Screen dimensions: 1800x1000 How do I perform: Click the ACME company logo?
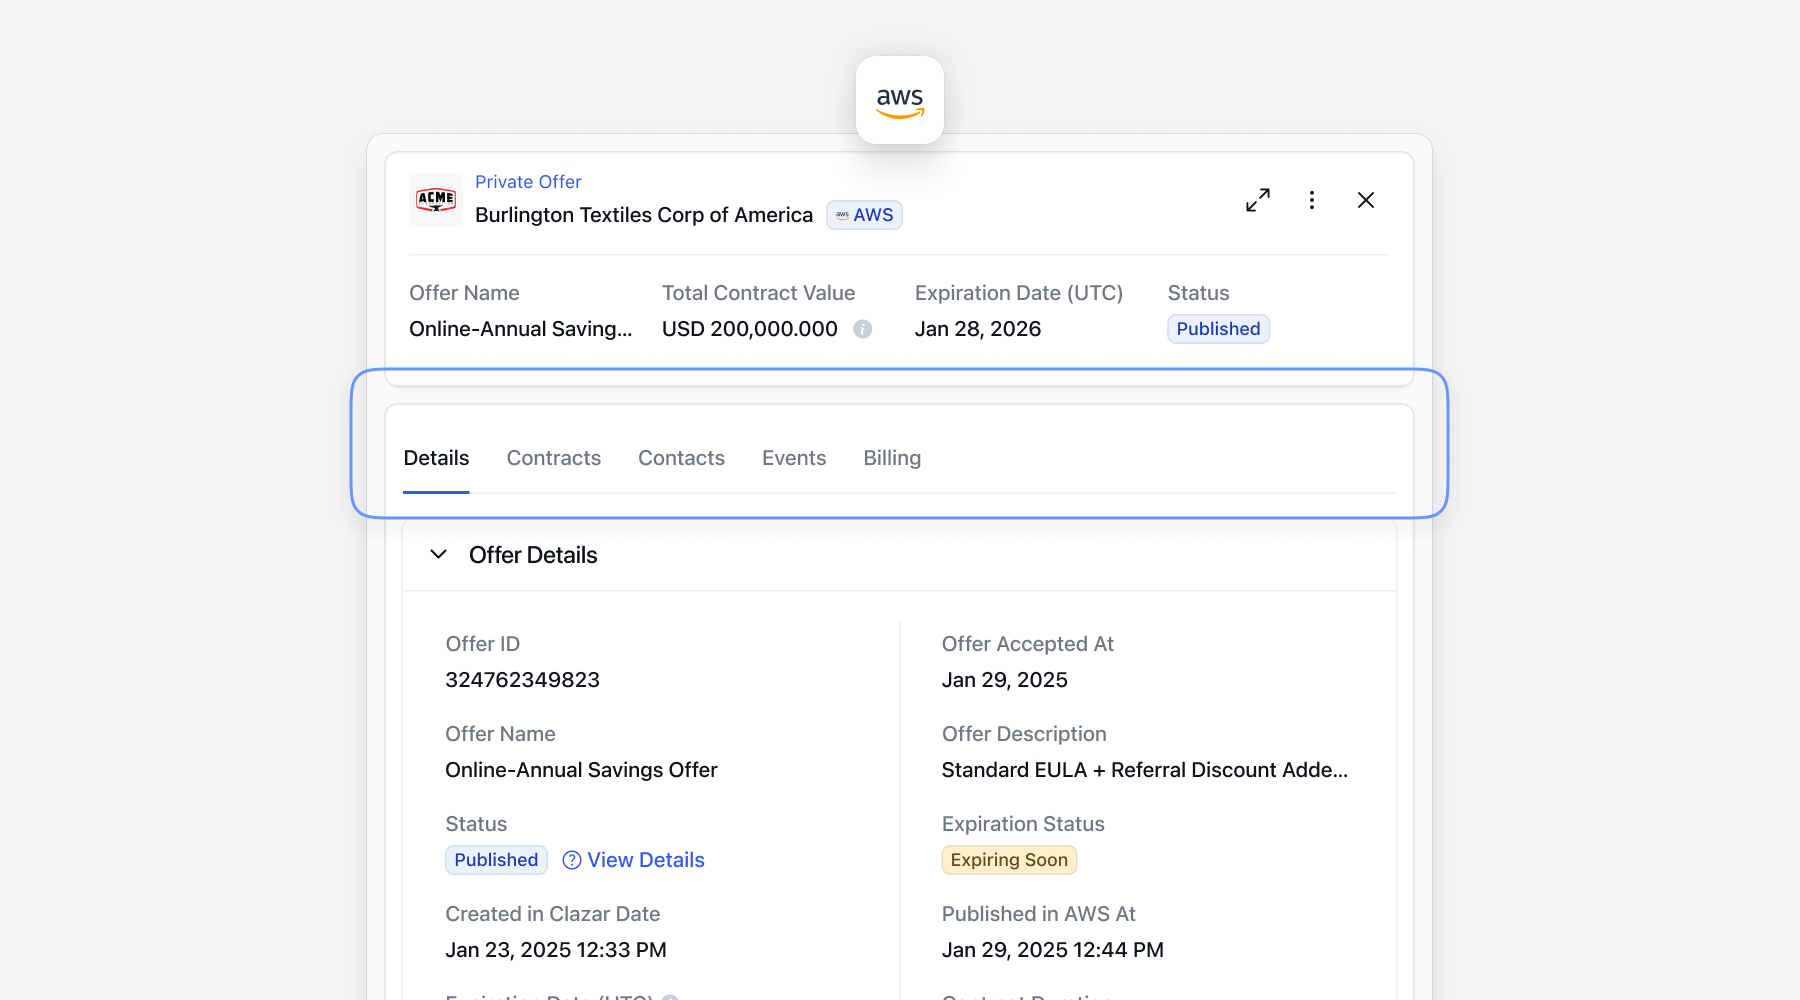click(x=436, y=200)
